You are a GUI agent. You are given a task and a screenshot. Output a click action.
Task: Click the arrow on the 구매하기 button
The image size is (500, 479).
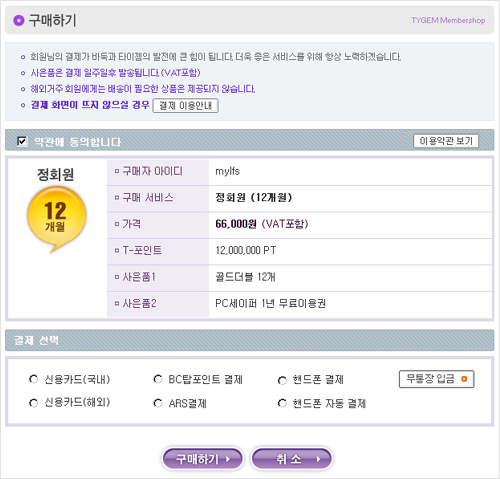[228, 459]
